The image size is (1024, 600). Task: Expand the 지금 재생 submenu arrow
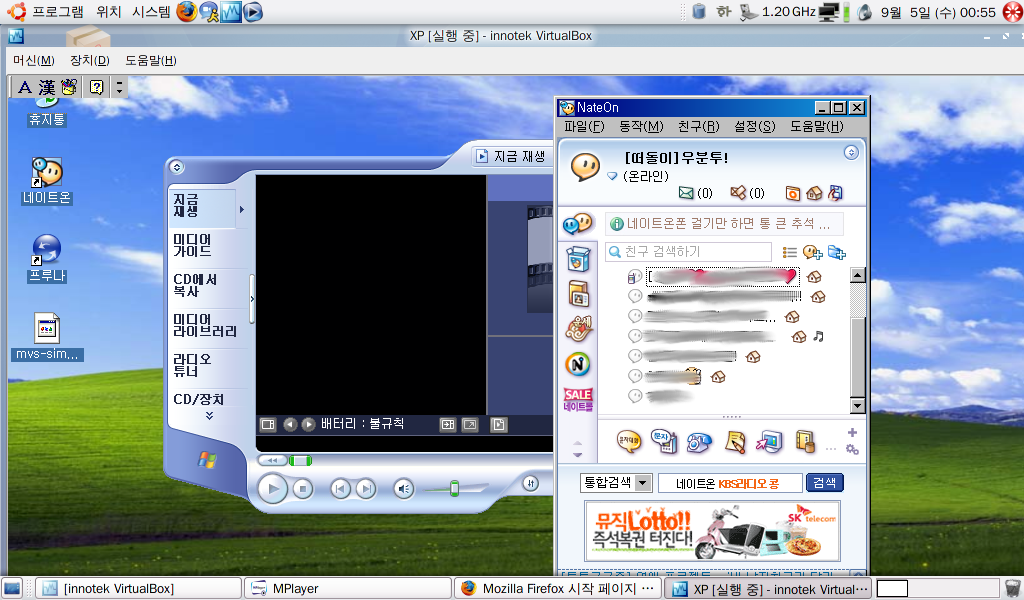click(242, 210)
